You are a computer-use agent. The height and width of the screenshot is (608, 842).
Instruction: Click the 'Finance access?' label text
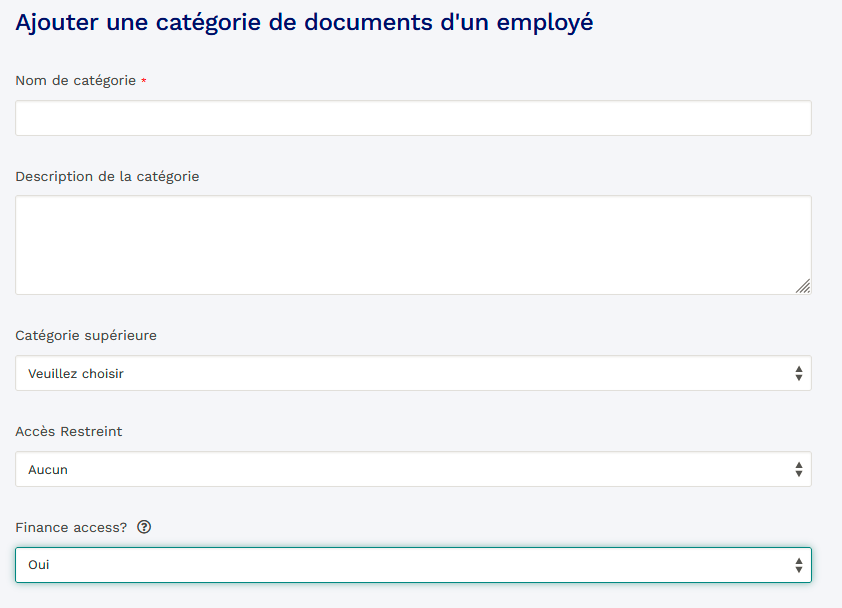pyautogui.click(x=71, y=527)
